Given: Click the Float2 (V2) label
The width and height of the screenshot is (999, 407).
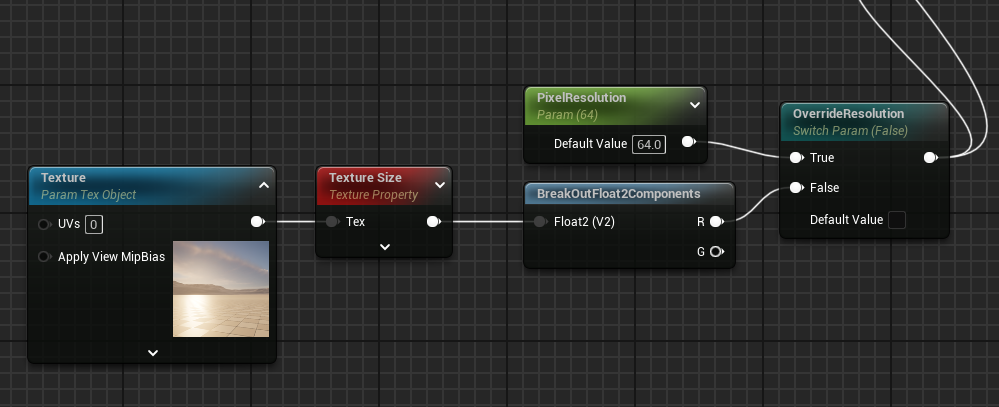Looking at the screenshot, I should click(584, 222).
